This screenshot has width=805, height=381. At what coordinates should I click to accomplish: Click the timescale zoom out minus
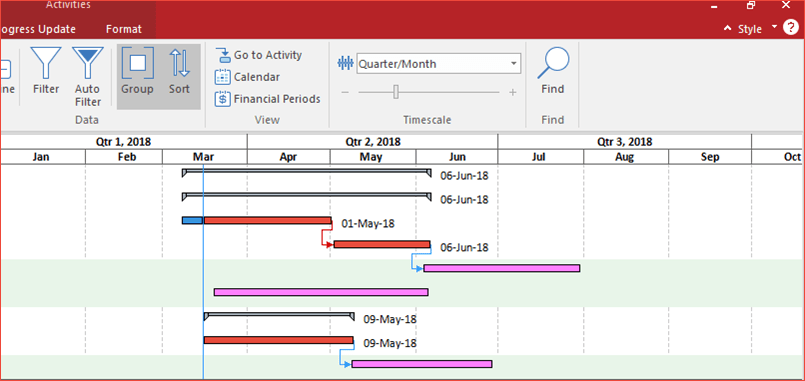[x=345, y=92]
